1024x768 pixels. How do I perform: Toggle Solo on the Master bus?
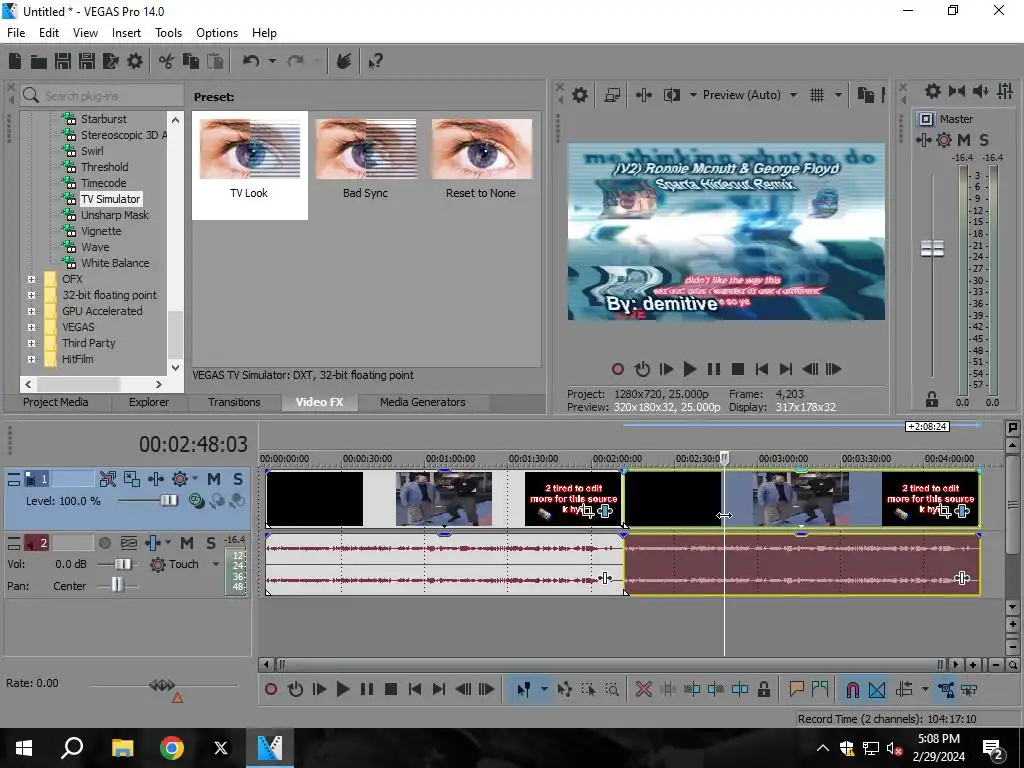(x=984, y=140)
